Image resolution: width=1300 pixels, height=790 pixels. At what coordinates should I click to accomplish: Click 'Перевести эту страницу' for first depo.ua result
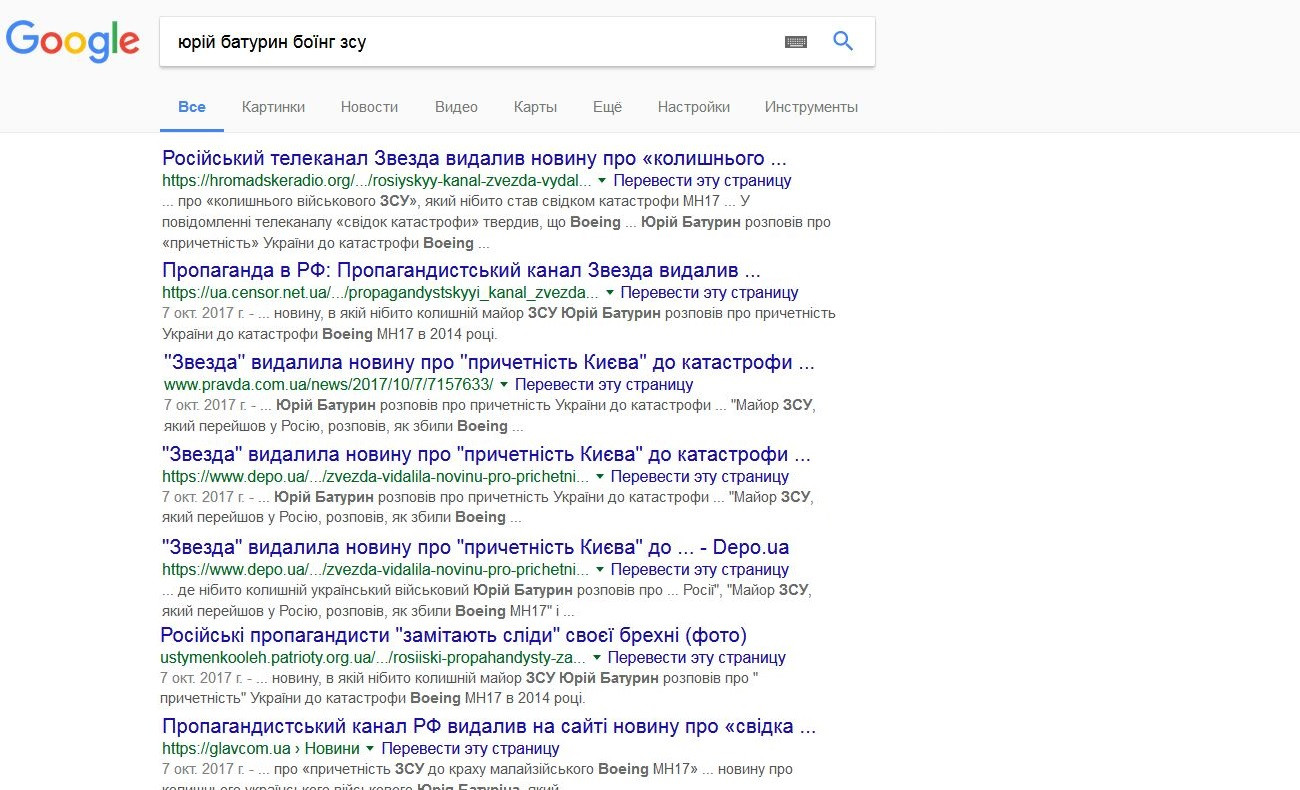pos(700,477)
